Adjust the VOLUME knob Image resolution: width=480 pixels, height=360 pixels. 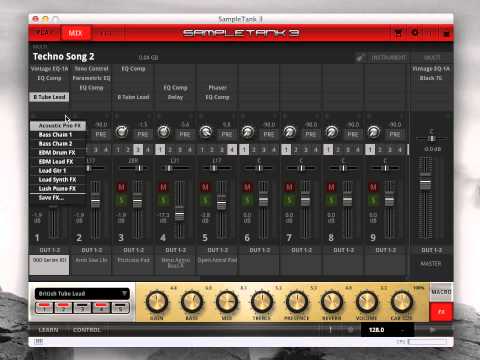[x=367, y=301]
